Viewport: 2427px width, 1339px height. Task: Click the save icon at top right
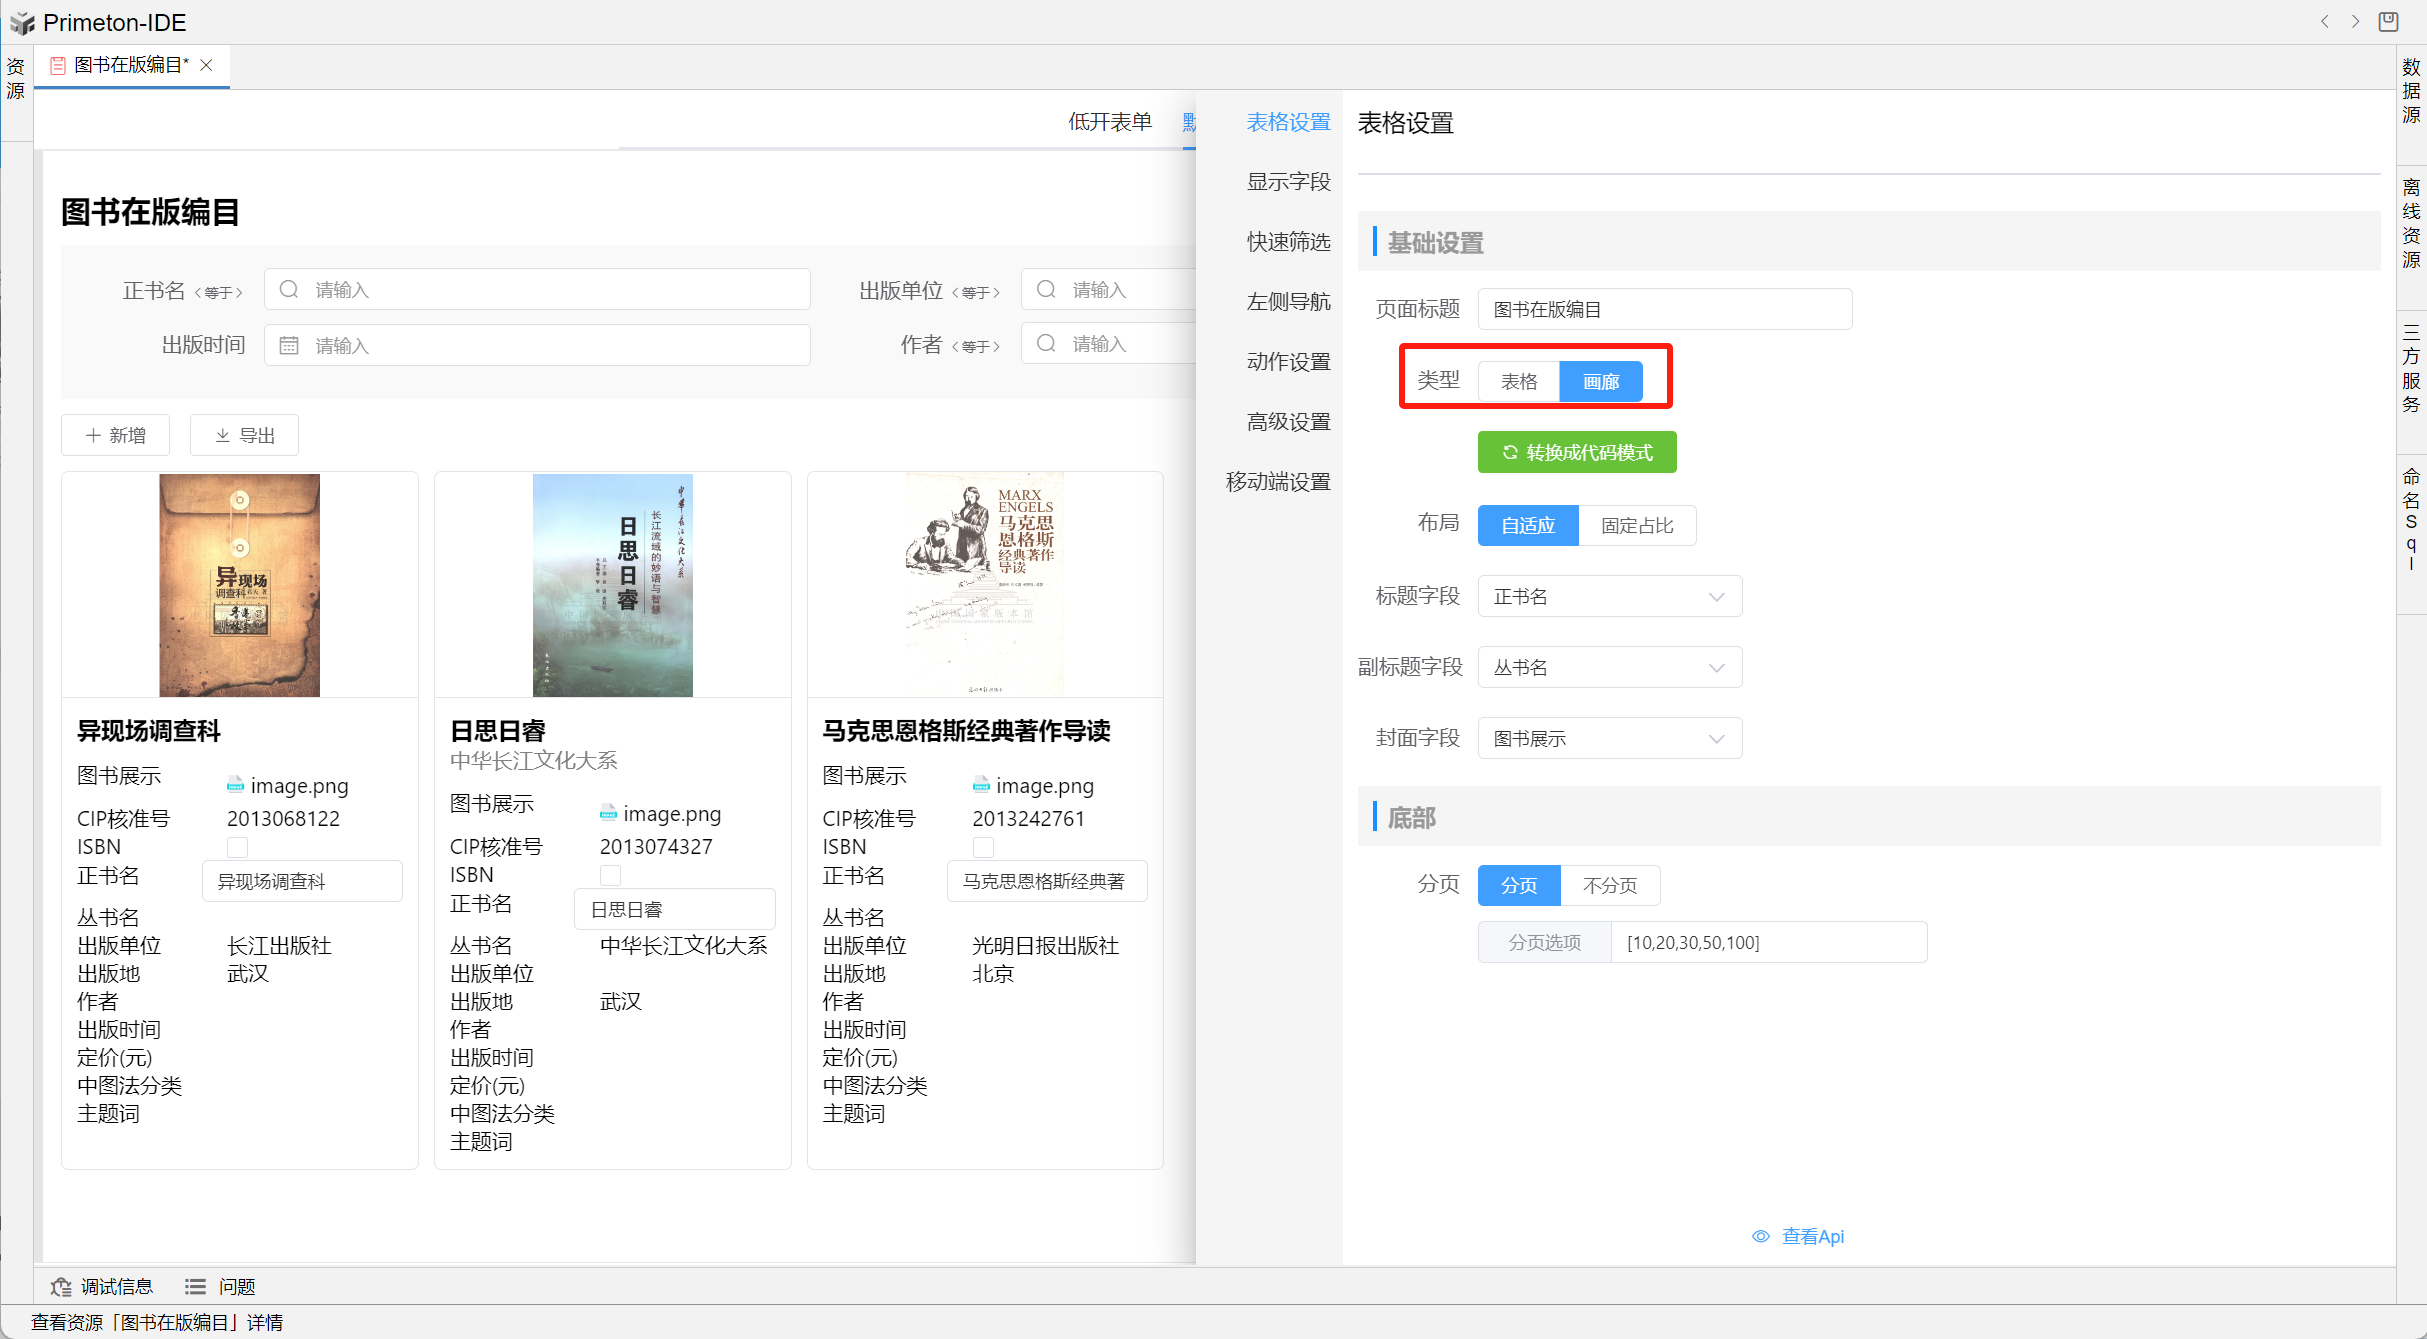2389,22
